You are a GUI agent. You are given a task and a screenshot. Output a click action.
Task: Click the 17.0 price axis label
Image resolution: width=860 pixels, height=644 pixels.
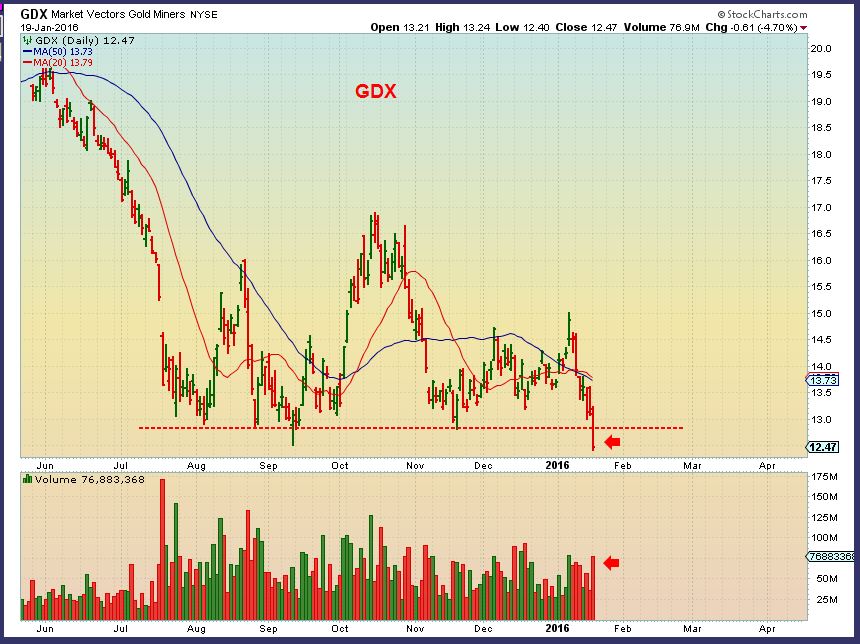coord(821,207)
